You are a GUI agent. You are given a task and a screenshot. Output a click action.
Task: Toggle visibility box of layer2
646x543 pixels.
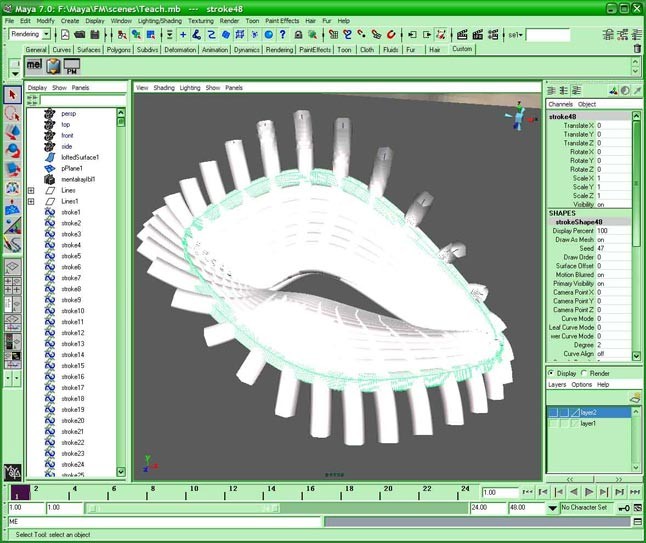coord(553,412)
